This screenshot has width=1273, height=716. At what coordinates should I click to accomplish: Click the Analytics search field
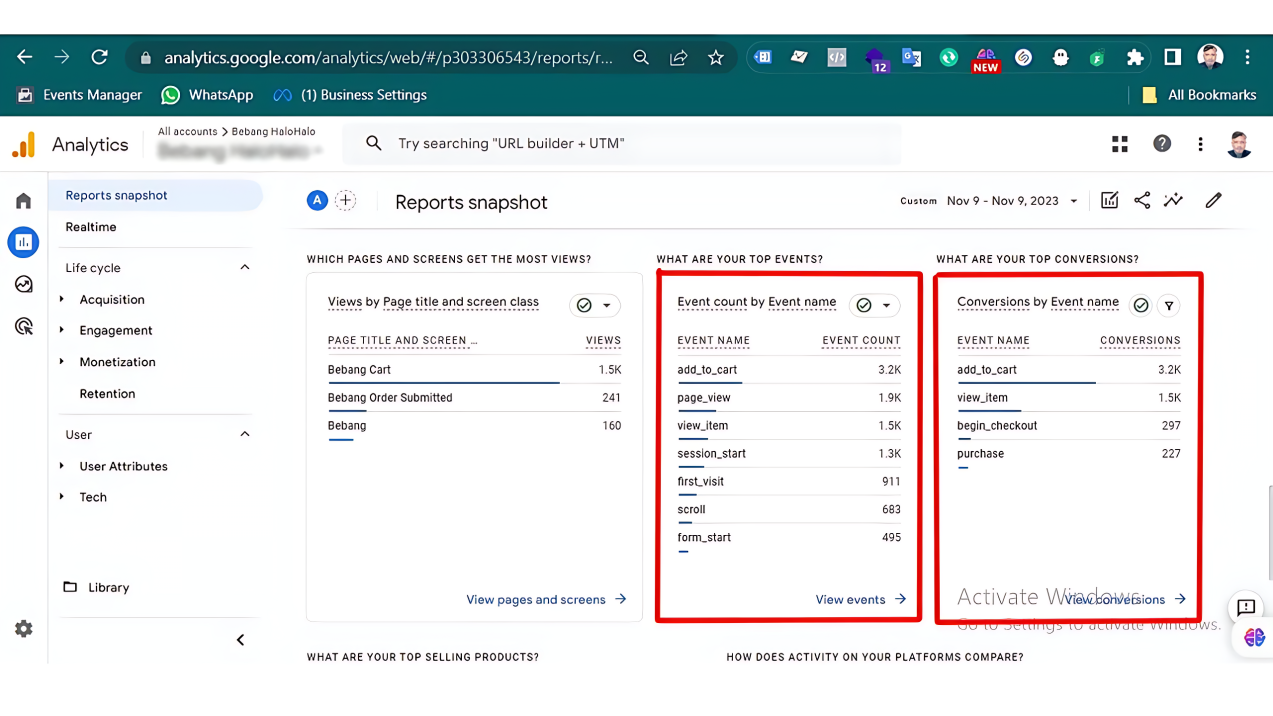click(x=621, y=144)
